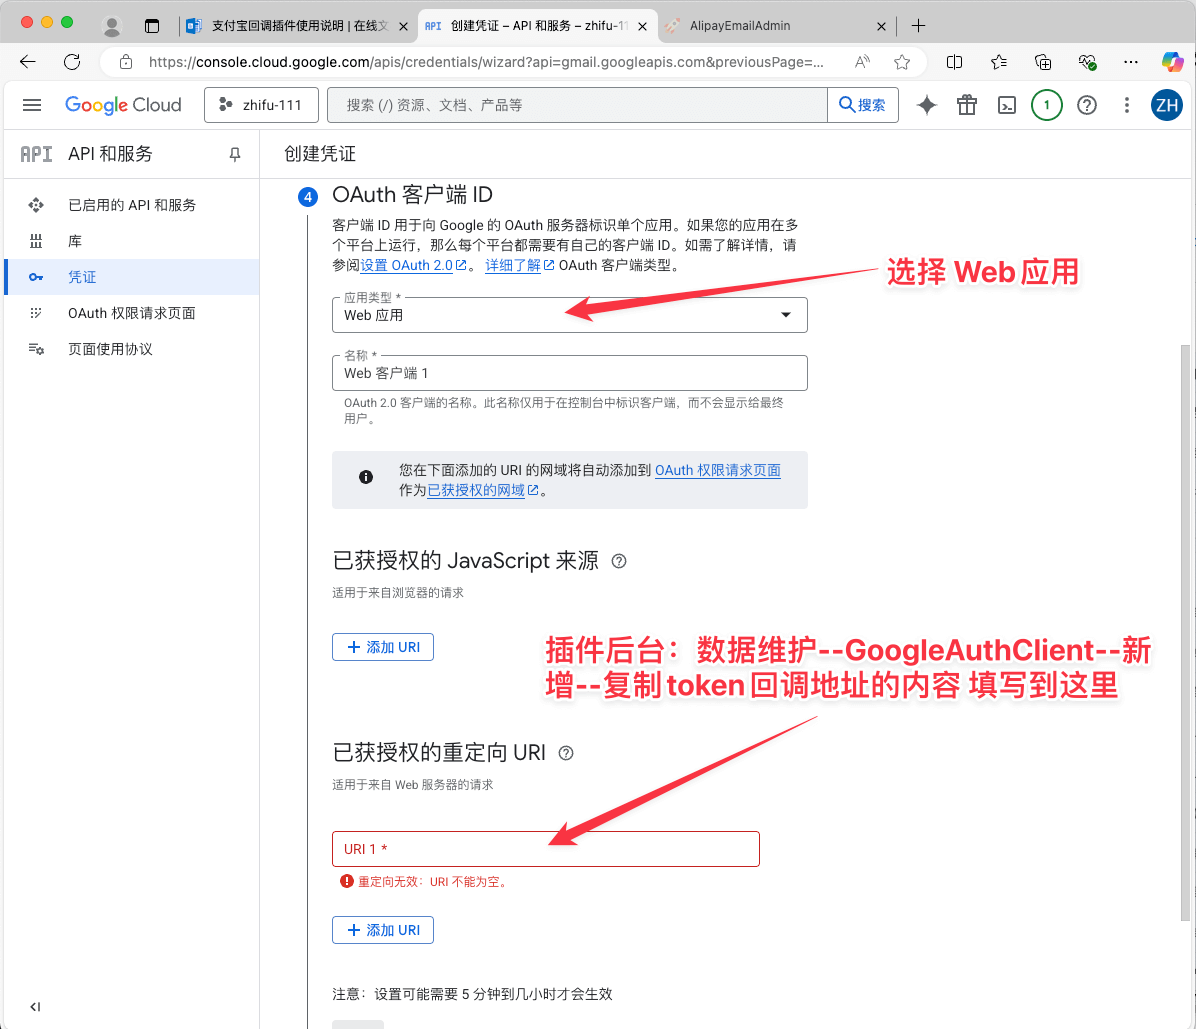Viewport: 1196px width, 1029px height.
Task: Open the free trial gift icon
Action: coord(967,105)
